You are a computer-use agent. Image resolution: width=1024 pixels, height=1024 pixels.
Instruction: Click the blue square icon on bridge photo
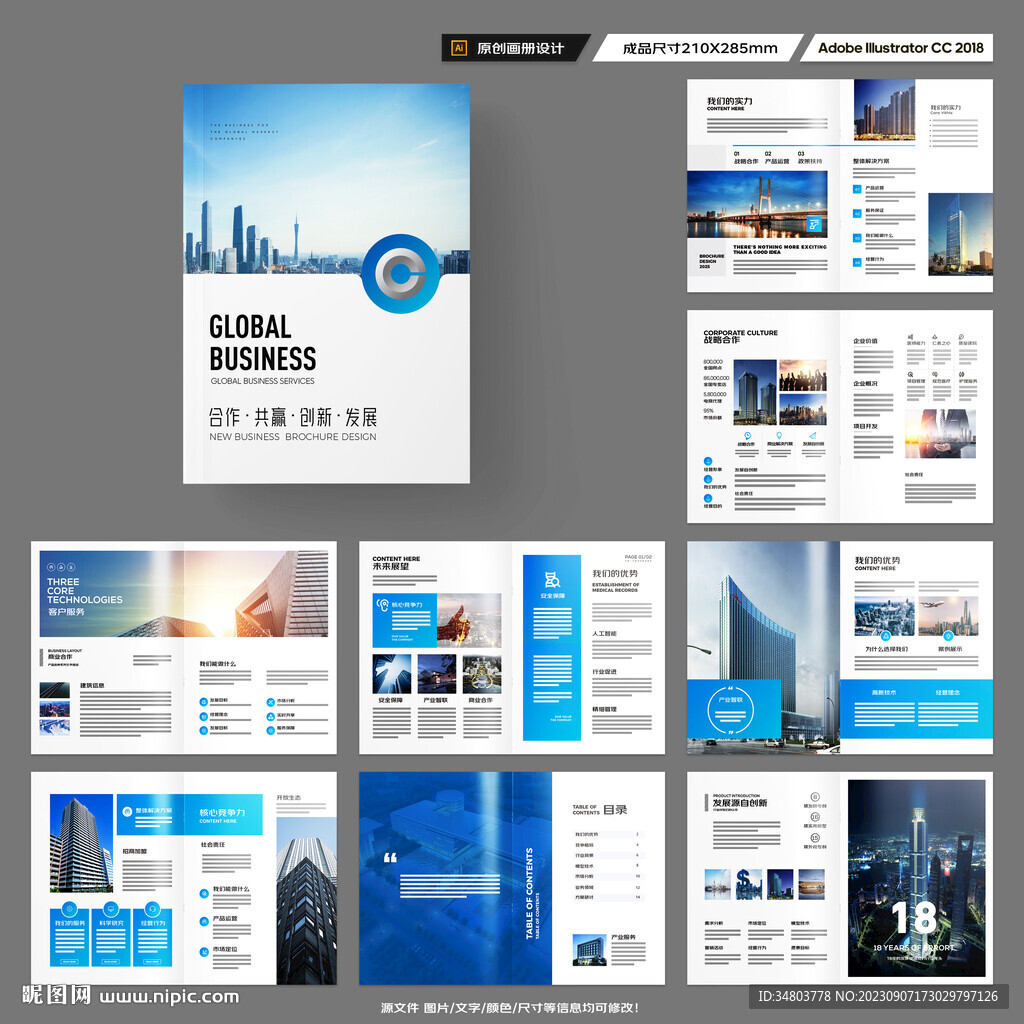814,225
